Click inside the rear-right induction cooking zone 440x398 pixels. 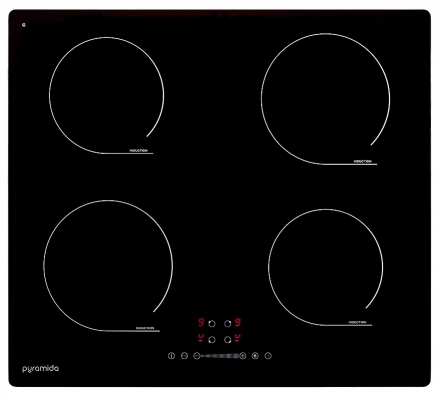tap(326, 99)
